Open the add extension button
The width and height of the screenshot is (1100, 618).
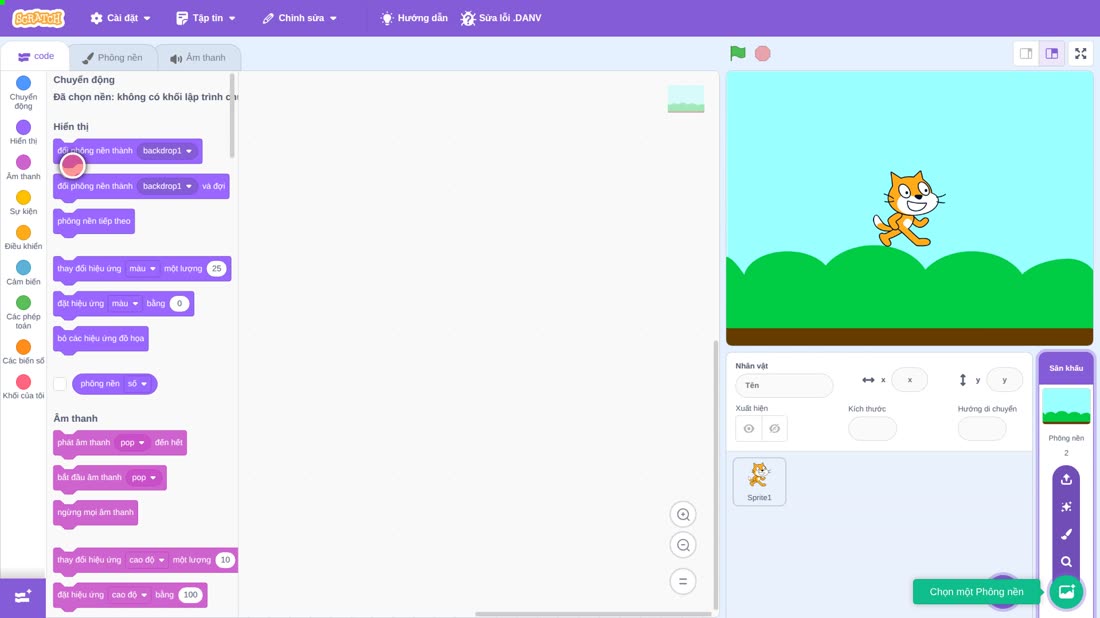22,597
